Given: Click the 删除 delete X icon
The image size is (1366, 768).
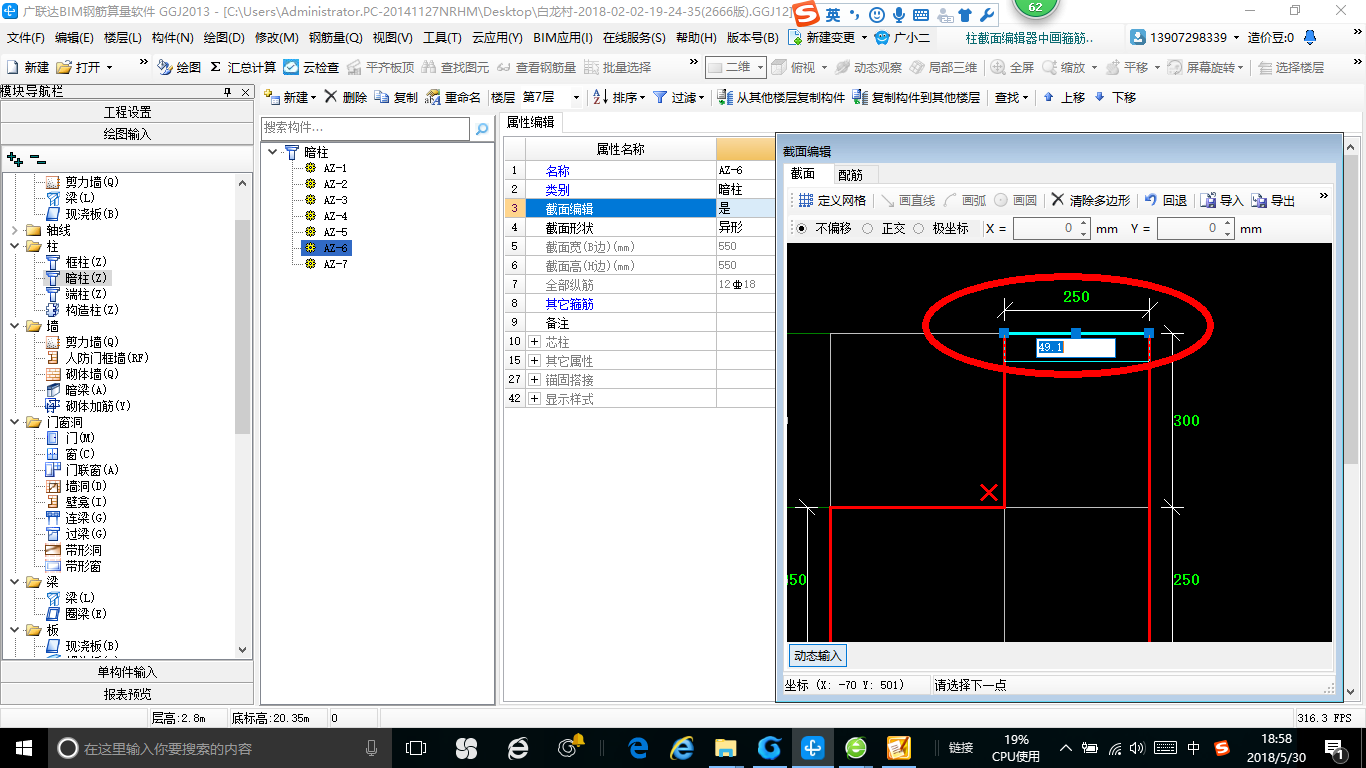Looking at the screenshot, I should point(331,97).
